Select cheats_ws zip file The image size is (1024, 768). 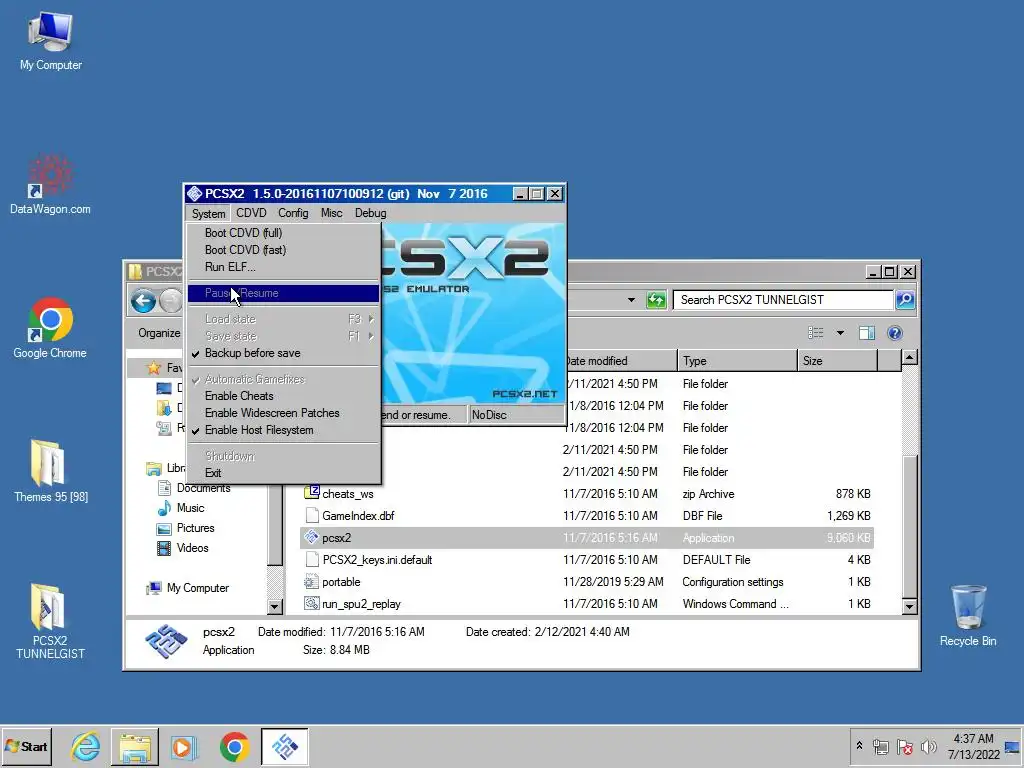pos(587,494)
